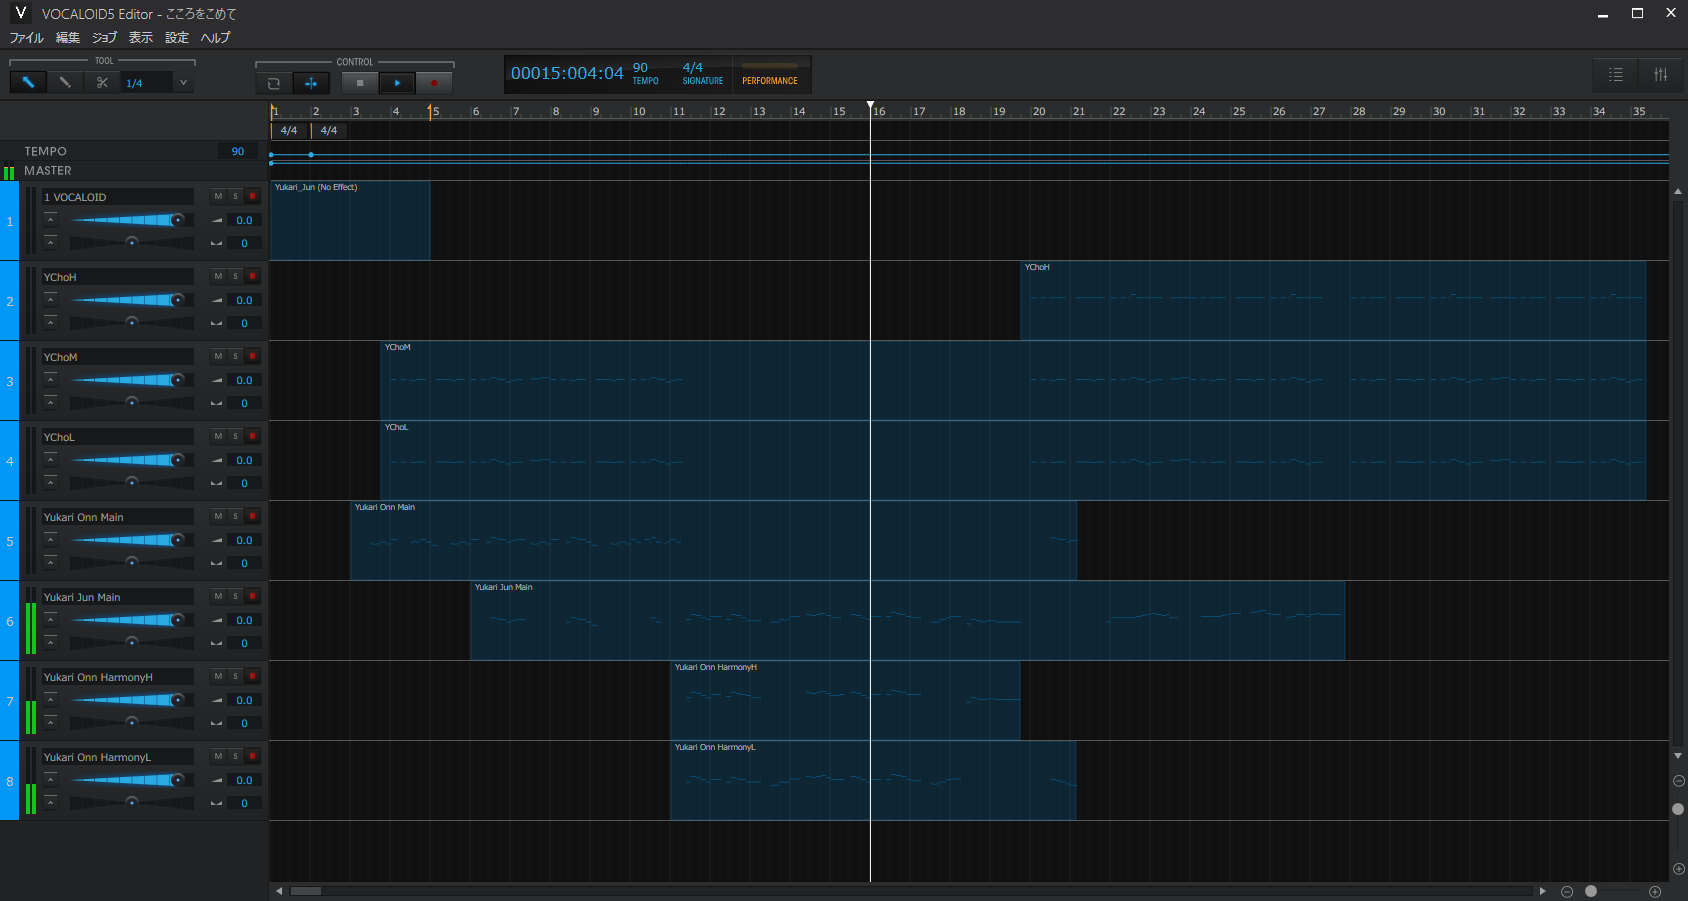Open the 設定 menu
Screen dimensions: 1688x901
[177, 38]
